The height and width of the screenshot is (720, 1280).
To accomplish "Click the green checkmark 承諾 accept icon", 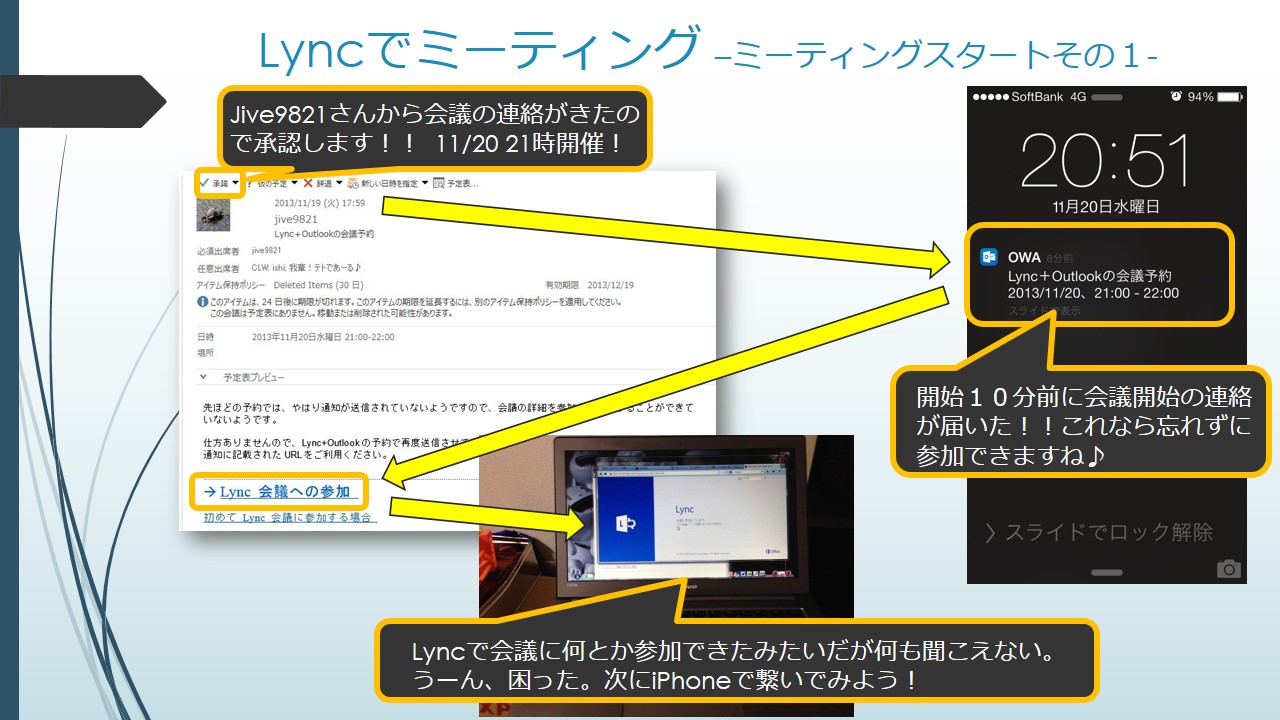I will 205,183.
